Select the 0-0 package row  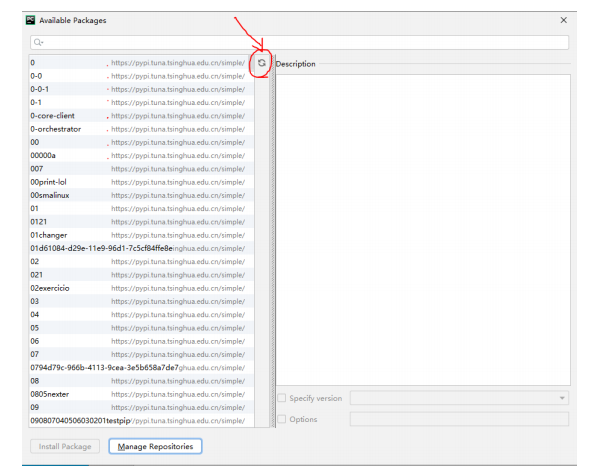click(141, 76)
